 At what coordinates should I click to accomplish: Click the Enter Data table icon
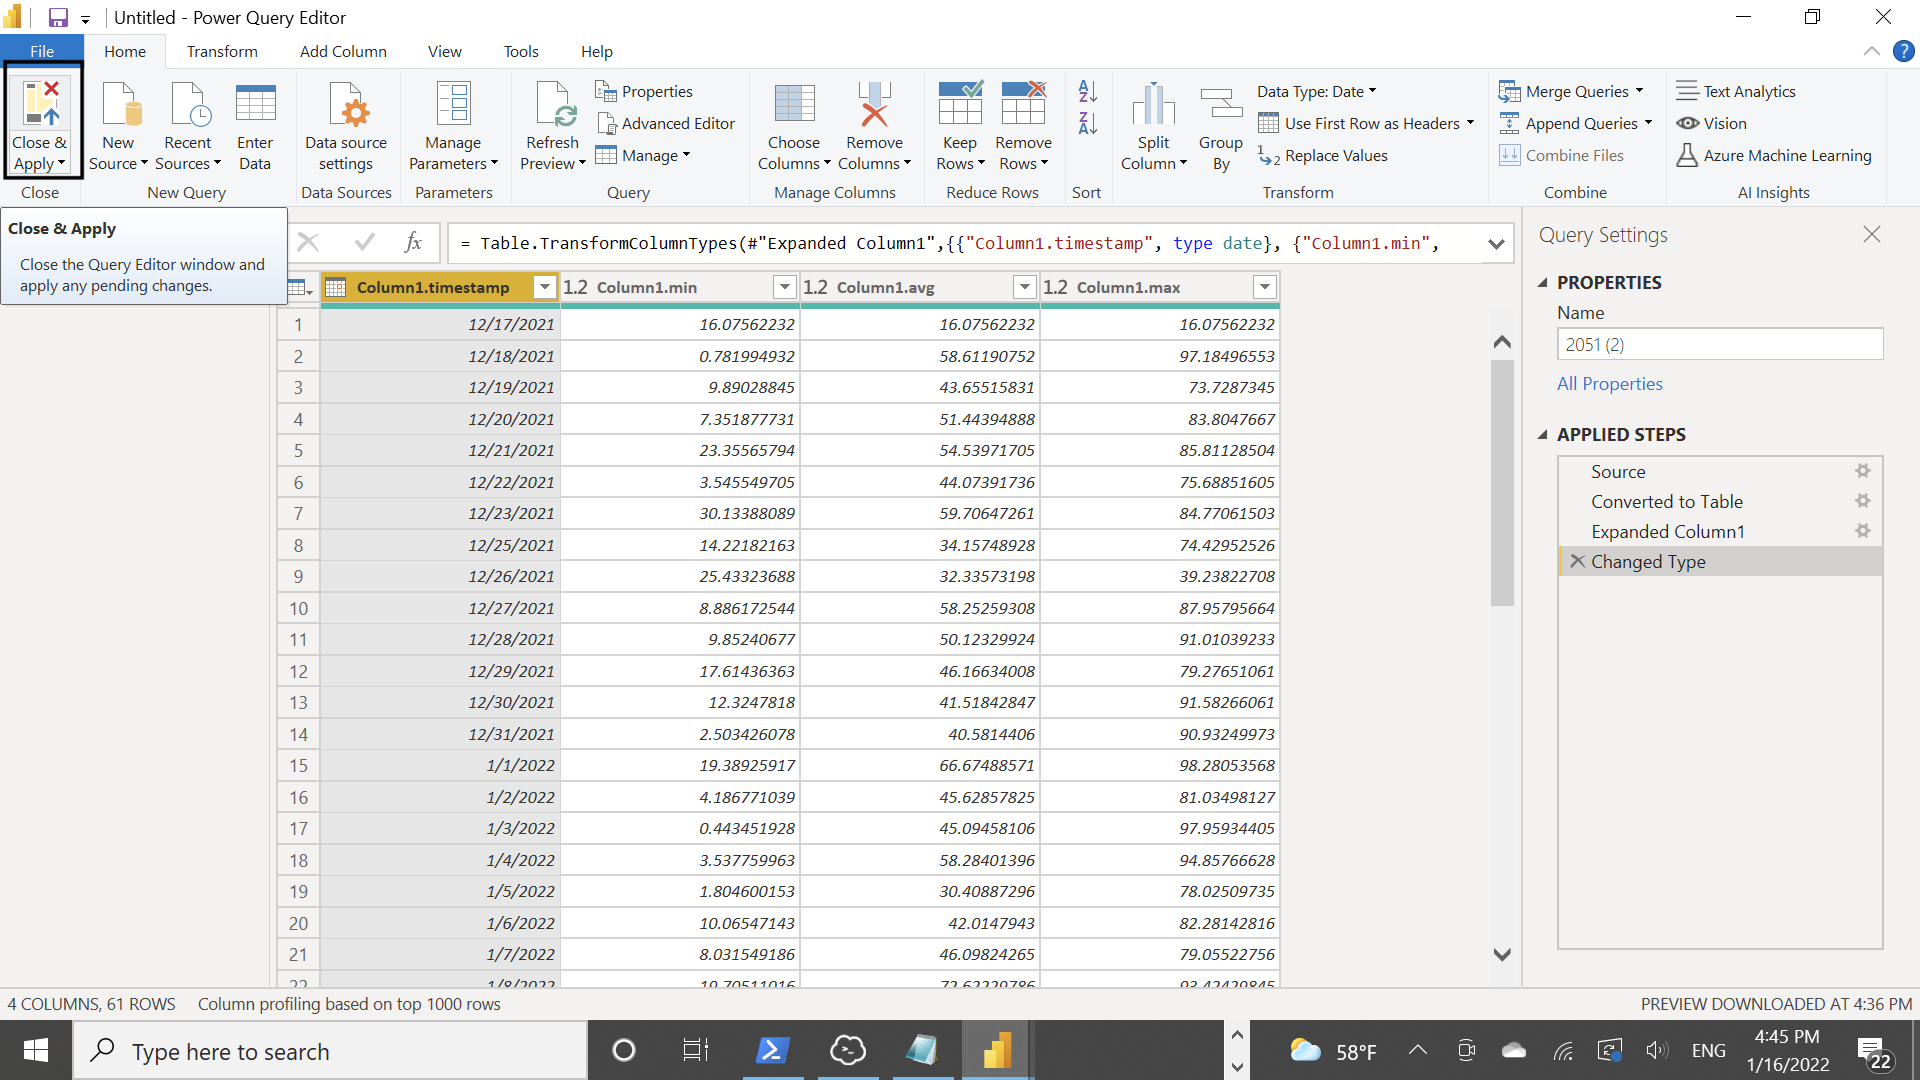(255, 104)
